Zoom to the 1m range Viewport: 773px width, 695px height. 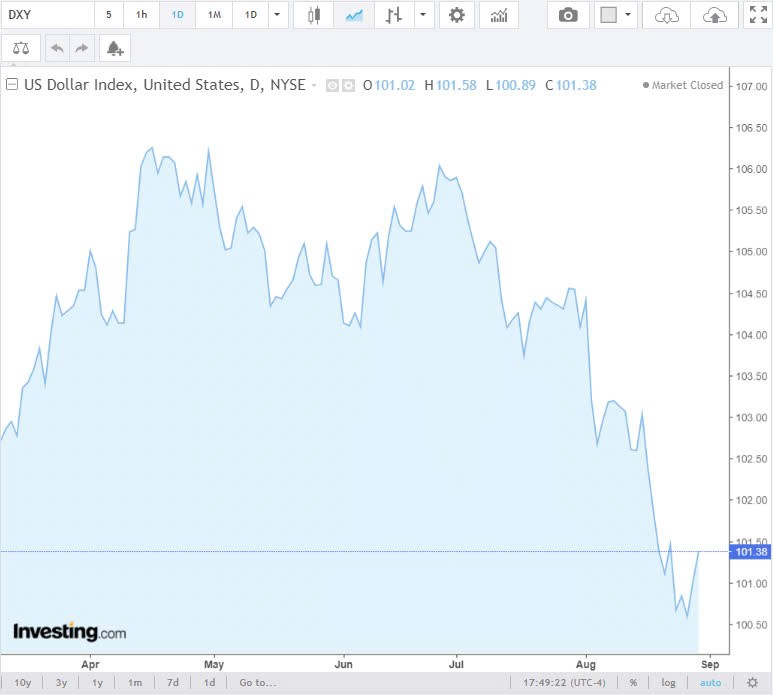click(135, 683)
